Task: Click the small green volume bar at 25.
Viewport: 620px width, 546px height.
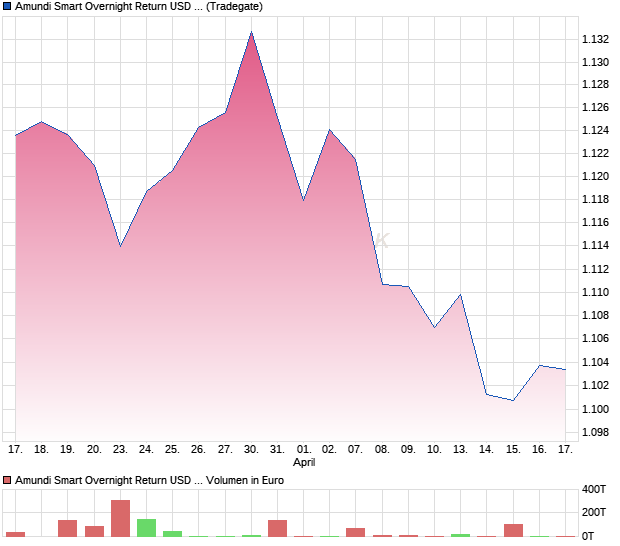Action: point(172,534)
